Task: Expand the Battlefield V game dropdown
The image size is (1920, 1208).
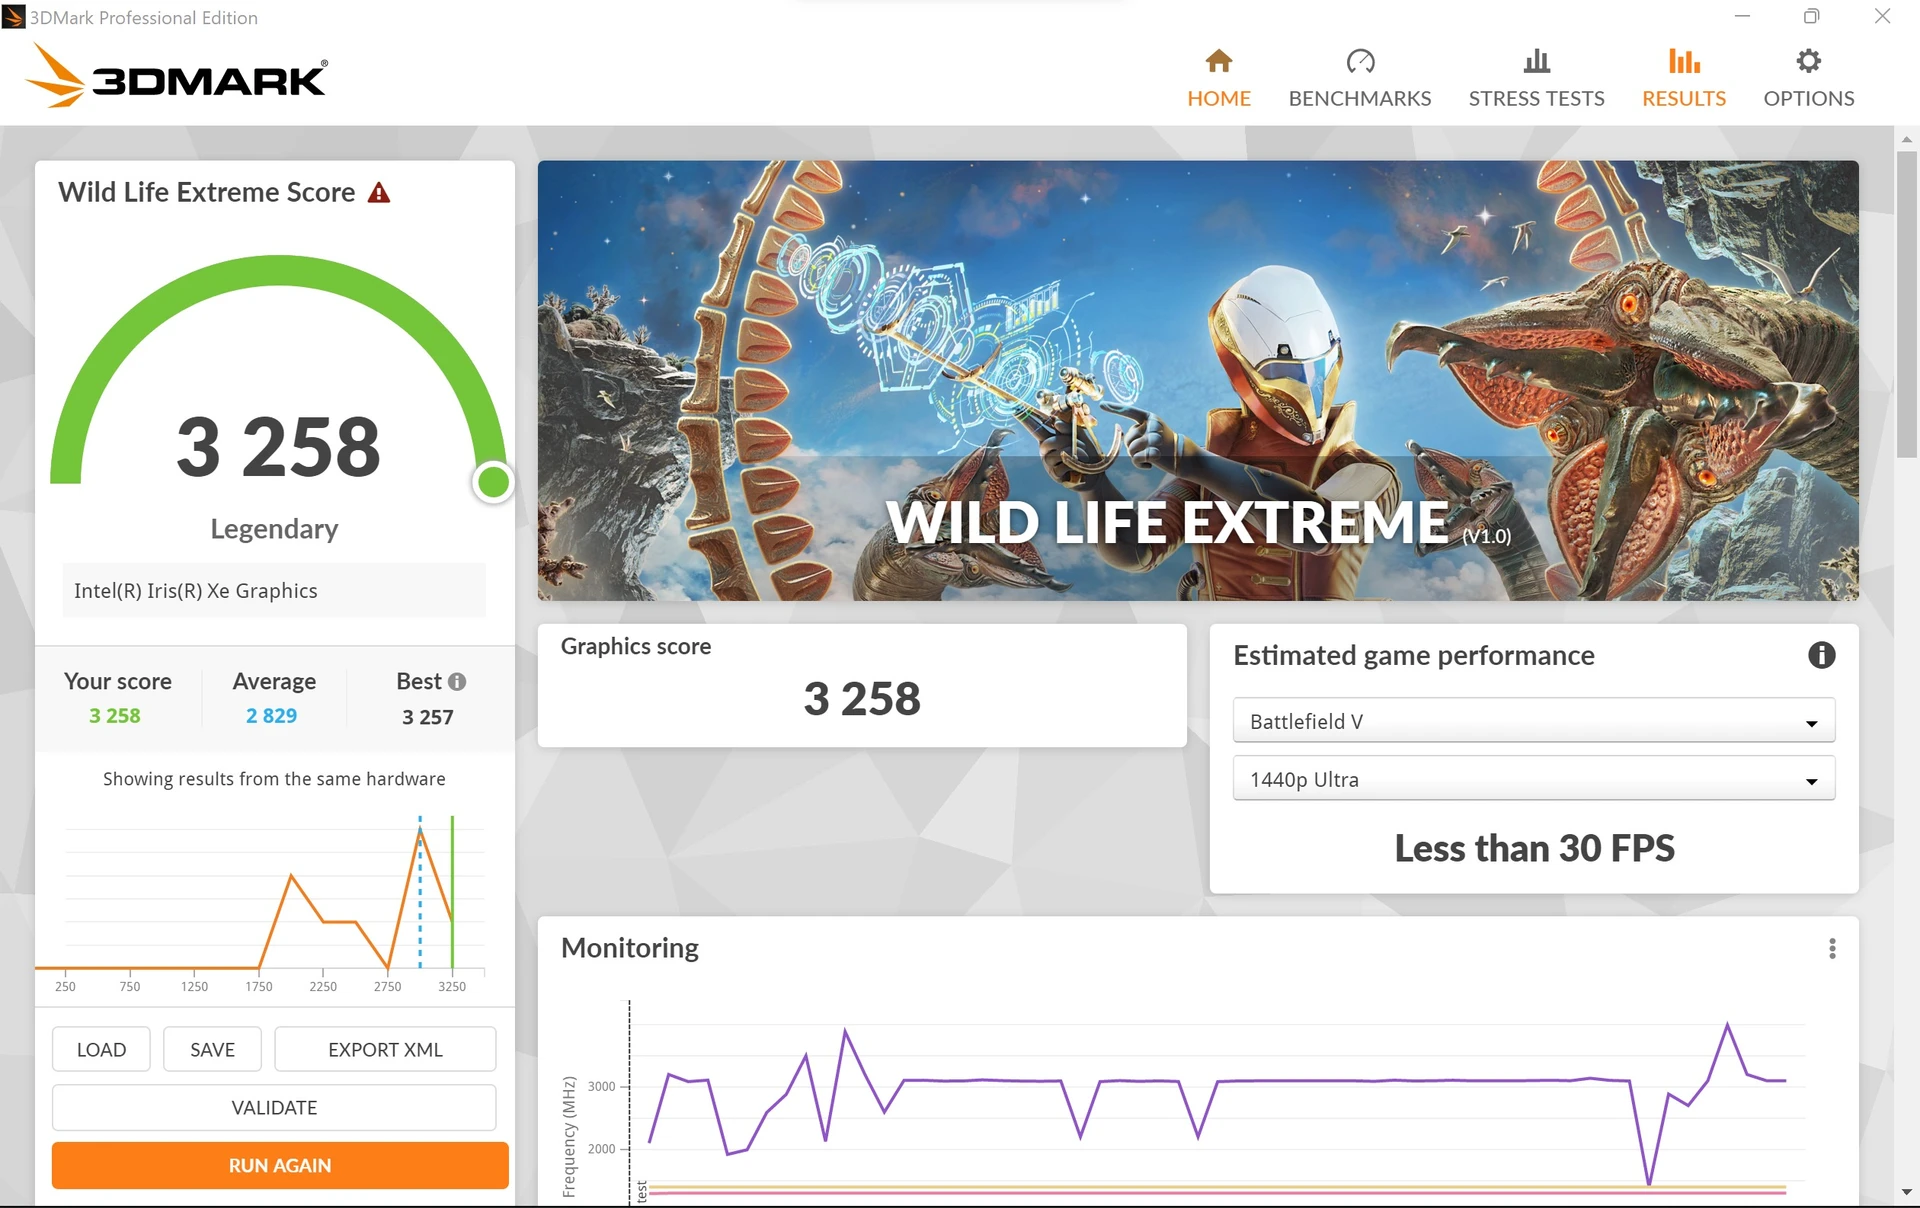Action: point(1533,721)
